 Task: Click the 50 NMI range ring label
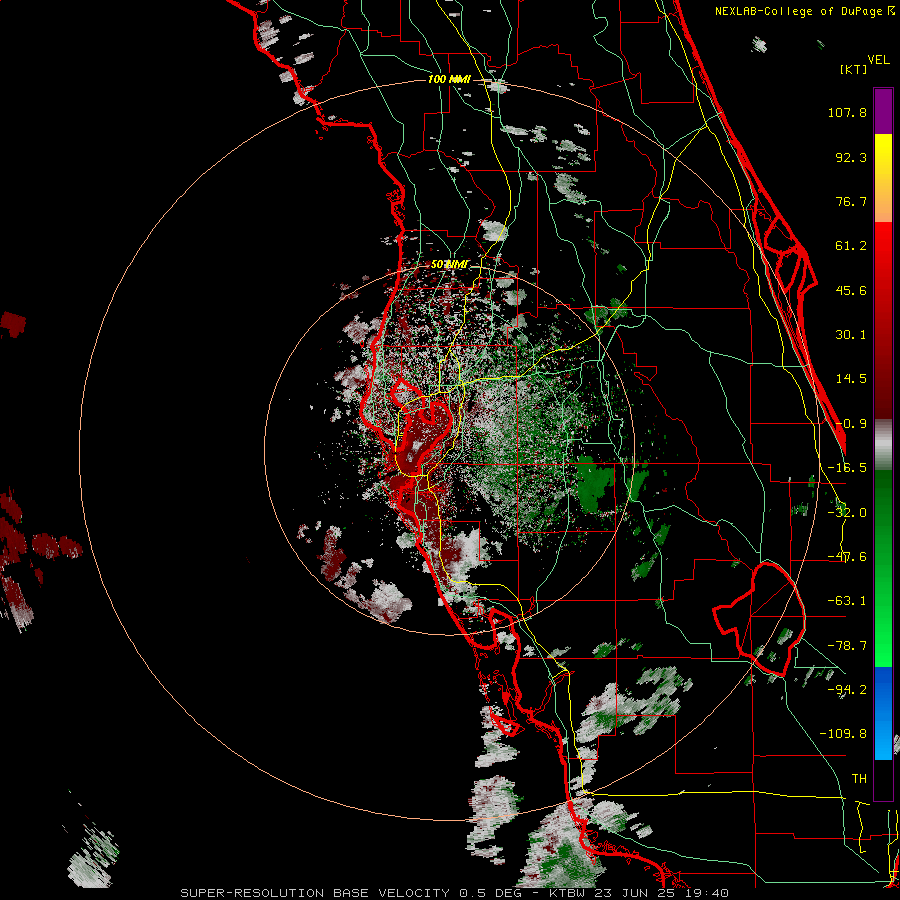coord(450,265)
